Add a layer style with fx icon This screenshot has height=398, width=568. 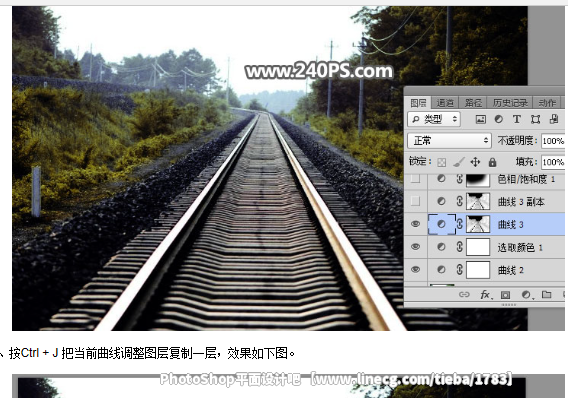coord(486,295)
